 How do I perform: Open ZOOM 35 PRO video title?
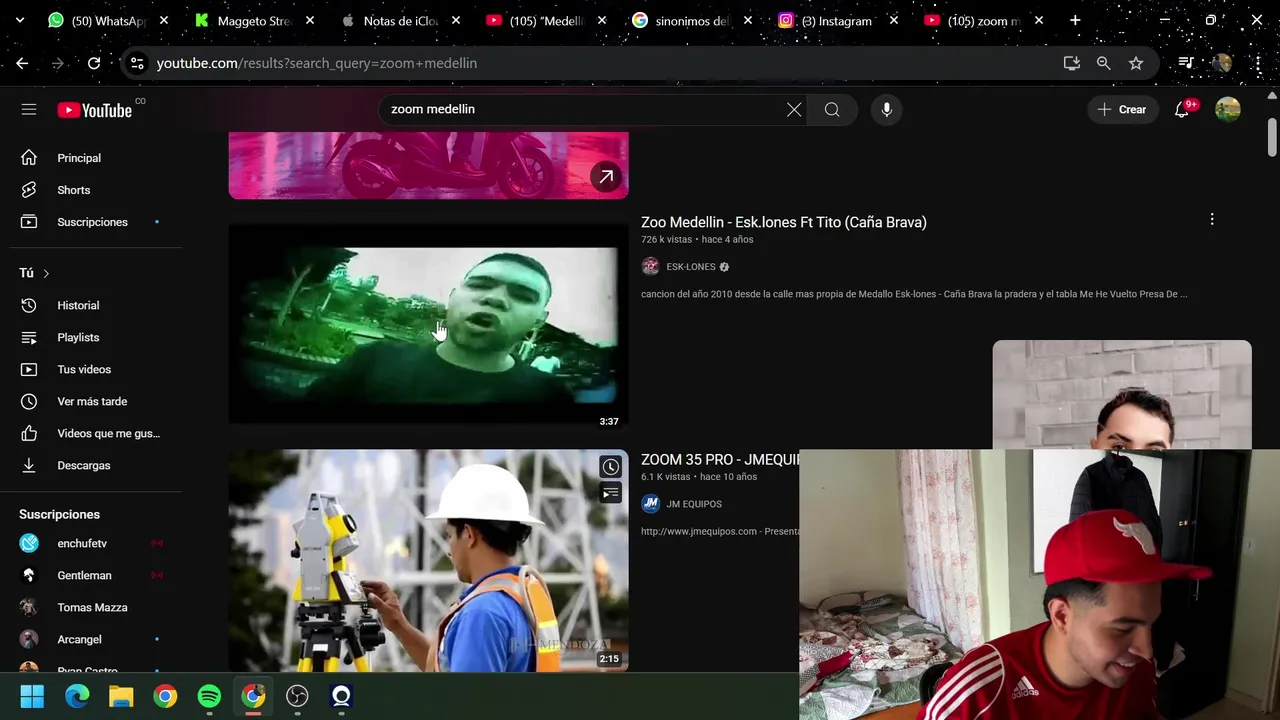(x=720, y=460)
